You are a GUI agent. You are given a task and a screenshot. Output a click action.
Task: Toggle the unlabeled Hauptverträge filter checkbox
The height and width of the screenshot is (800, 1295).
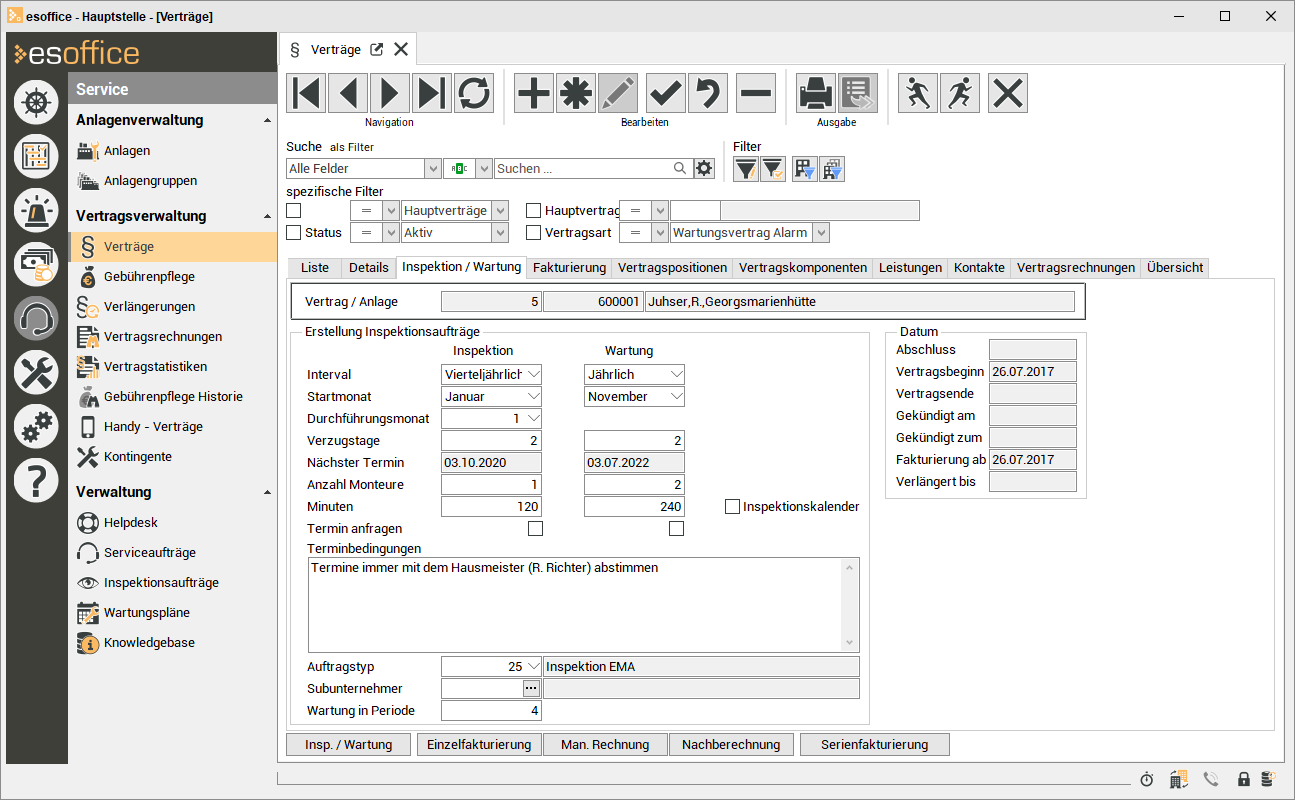point(294,210)
